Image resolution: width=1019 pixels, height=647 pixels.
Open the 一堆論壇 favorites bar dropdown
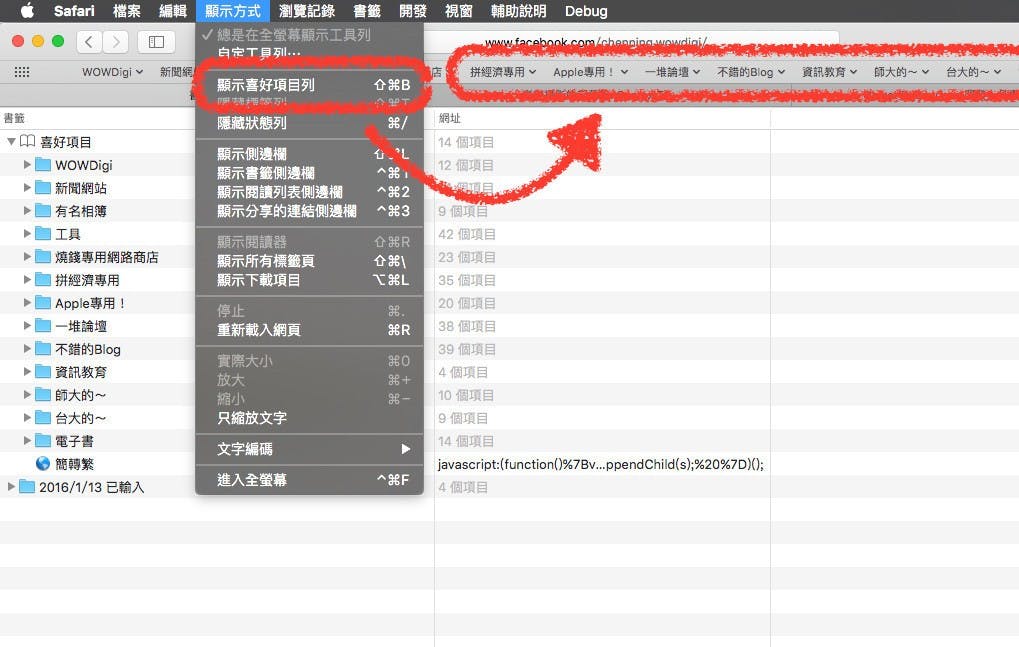click(x=673, y=72)
